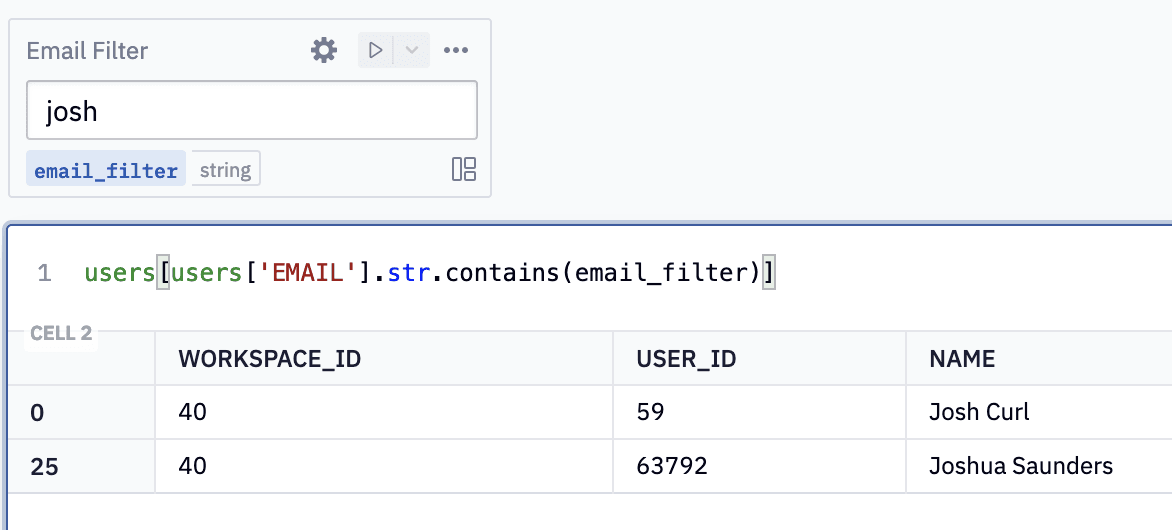Image resolution: width=1172 pixels, height=530 pixels.
Task: Run the Email Filter cell
Action: click(376, 50)
